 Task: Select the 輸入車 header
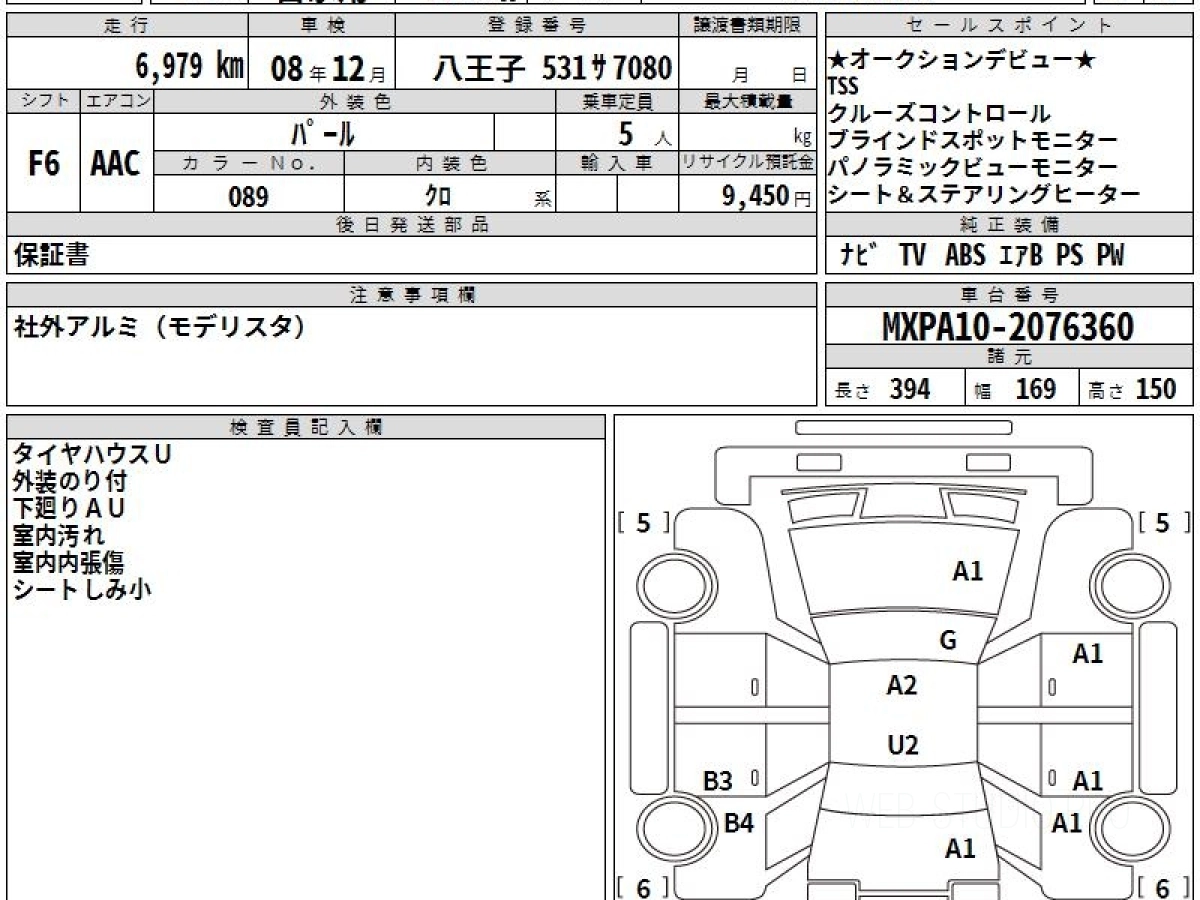617,163
